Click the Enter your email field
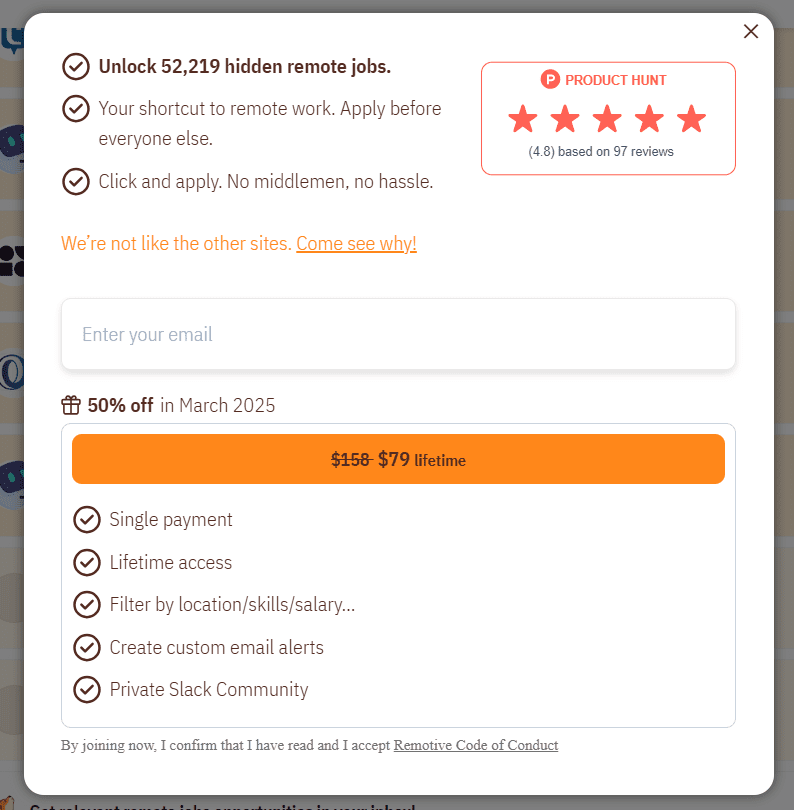794x810 pixels. (397, 334)
